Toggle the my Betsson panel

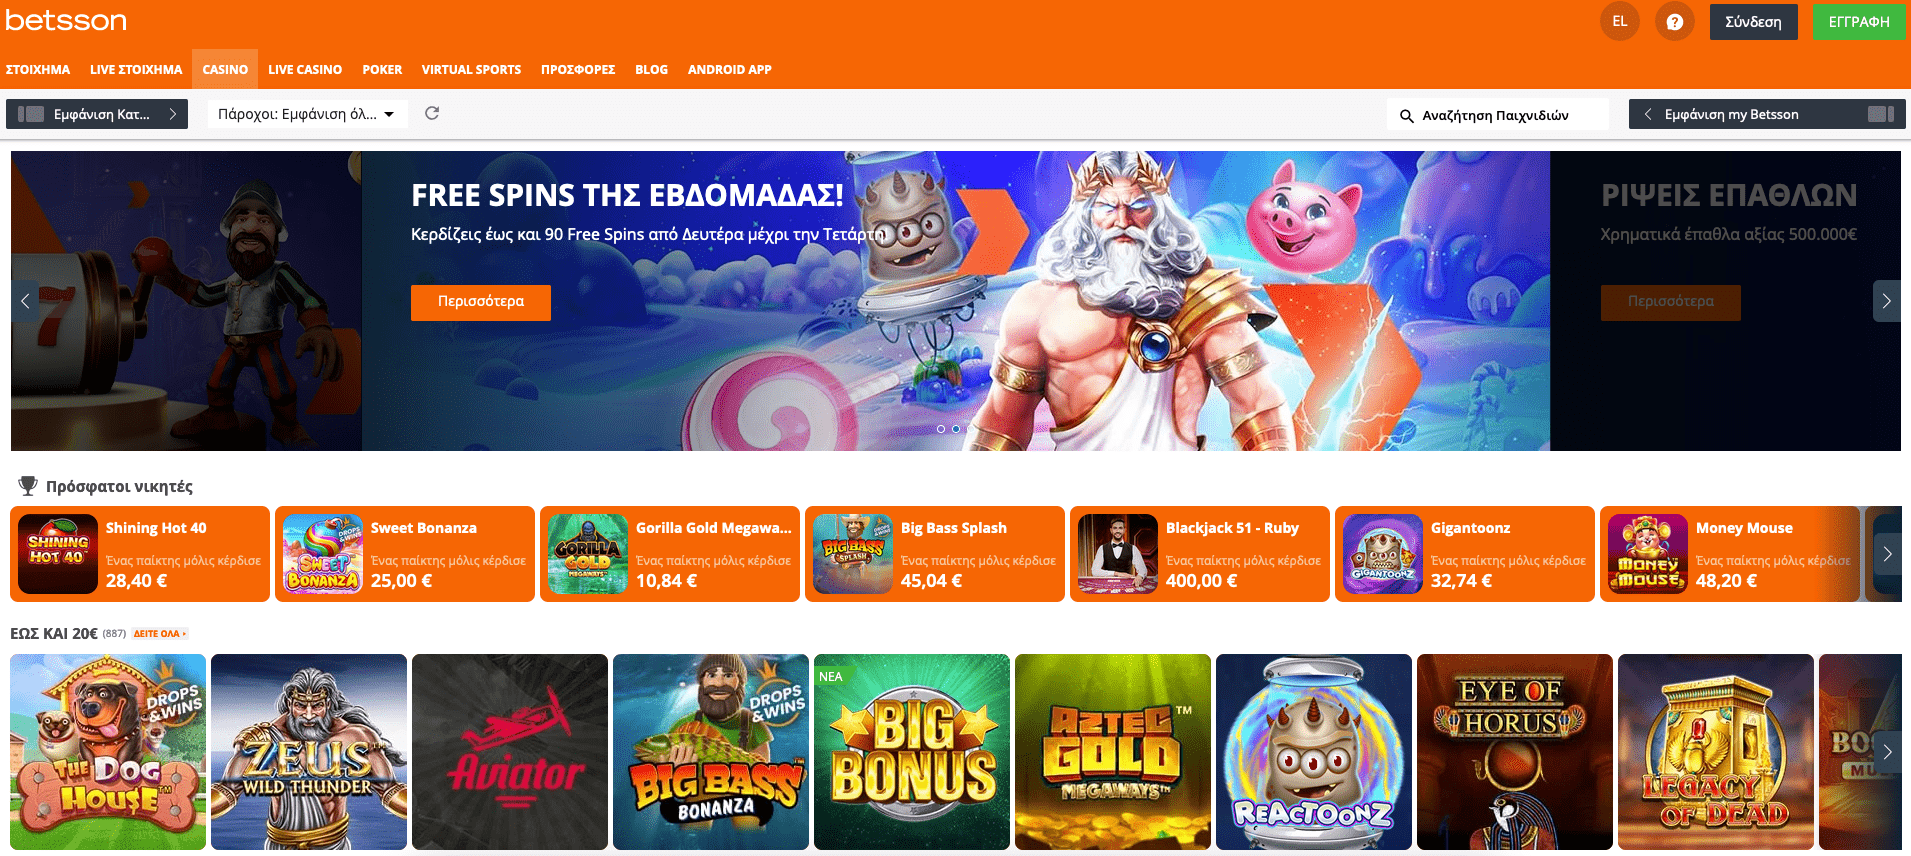click(x=1767, y=114)
